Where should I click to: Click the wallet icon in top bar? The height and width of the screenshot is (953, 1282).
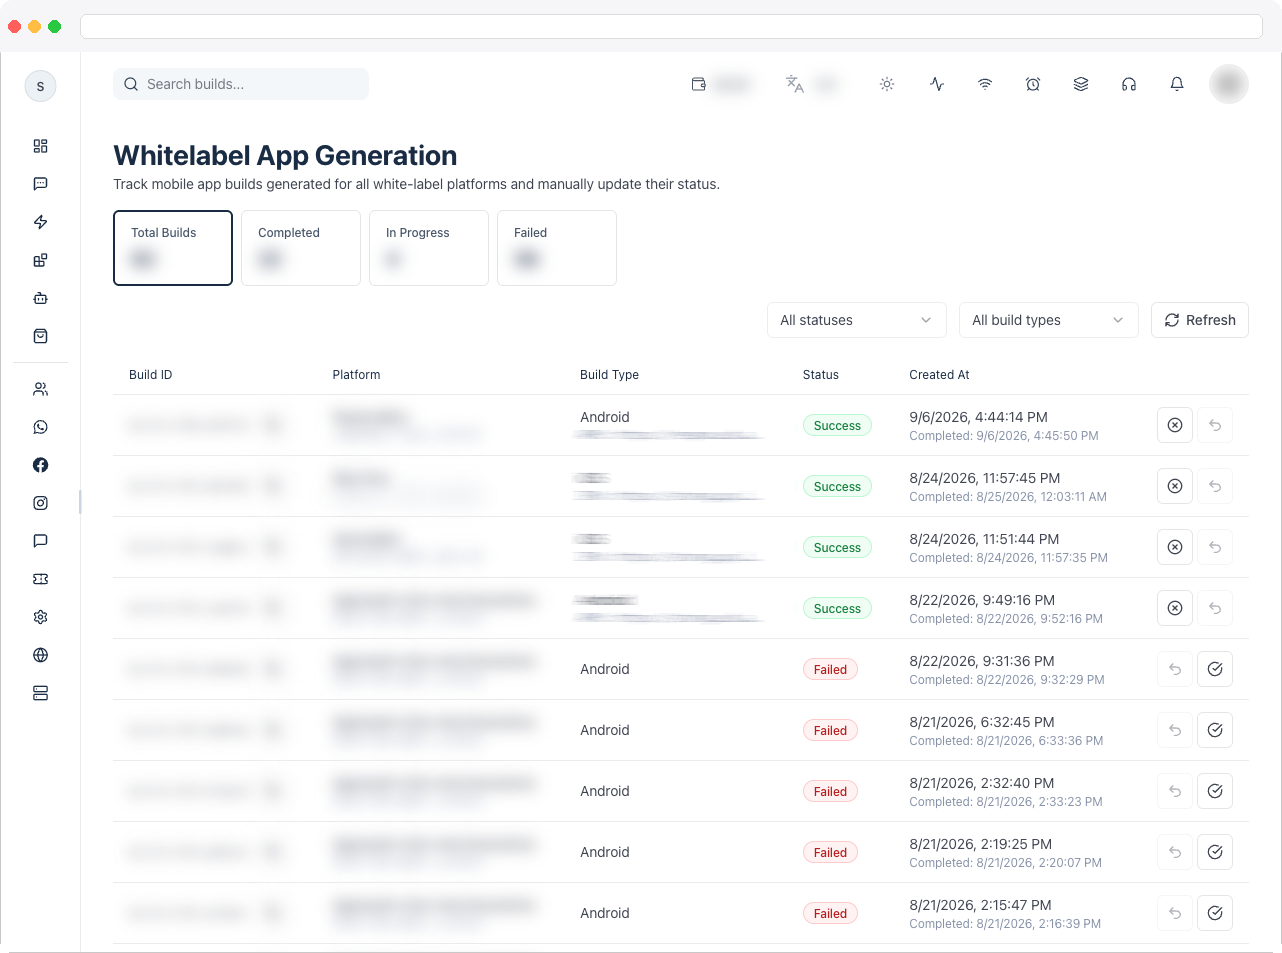699,84
